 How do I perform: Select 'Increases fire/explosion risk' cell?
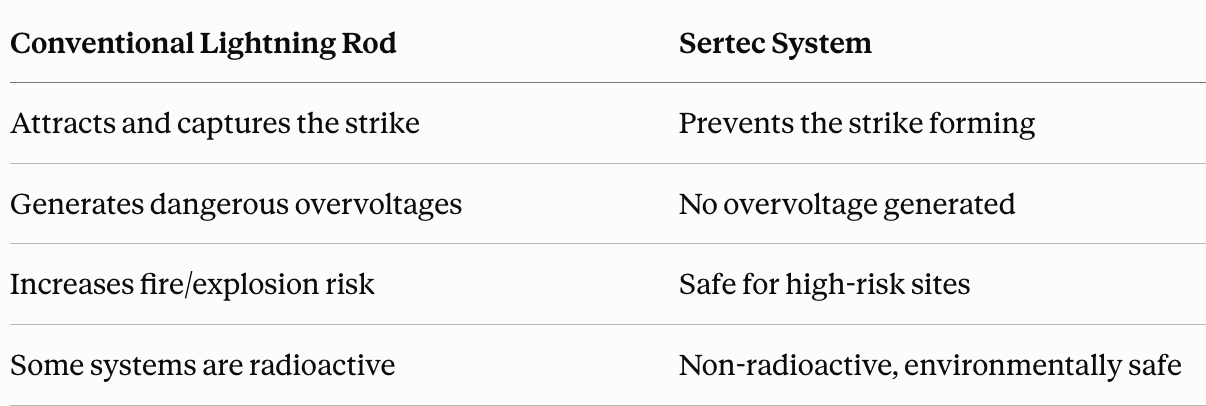192,284
